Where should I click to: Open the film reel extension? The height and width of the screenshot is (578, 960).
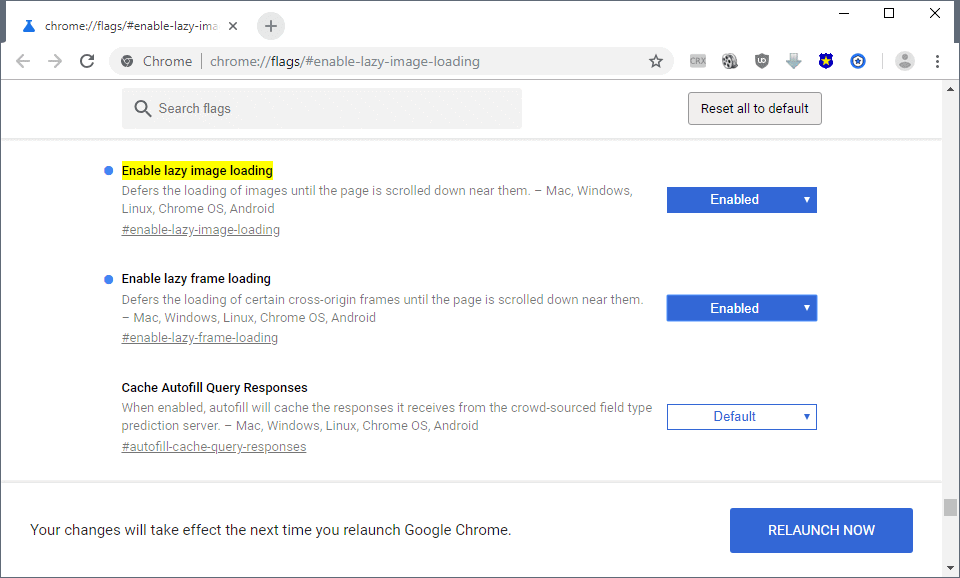tap(730, 61)
